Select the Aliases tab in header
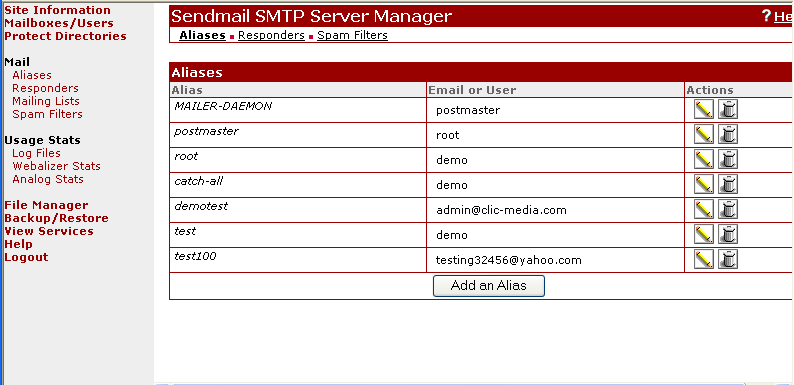Image resolution: width=794 pixels, height=385 pixels. [202, 35]
